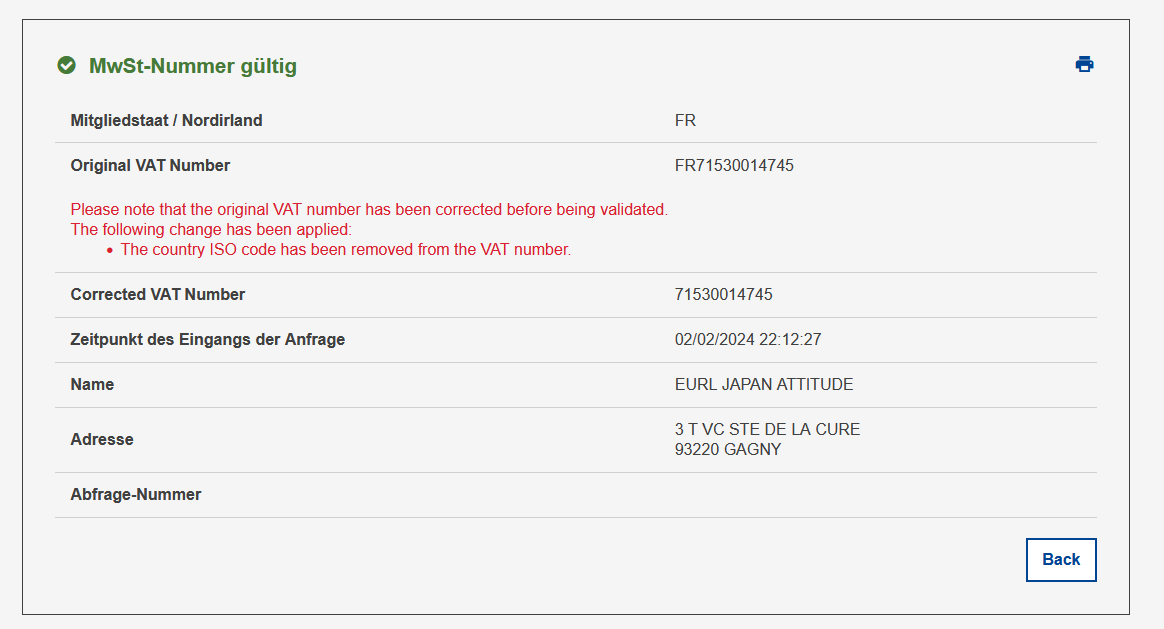Click the request timestamp 02/02/2024 22:12:27
1164x629 pixels.
coord(748,339)
